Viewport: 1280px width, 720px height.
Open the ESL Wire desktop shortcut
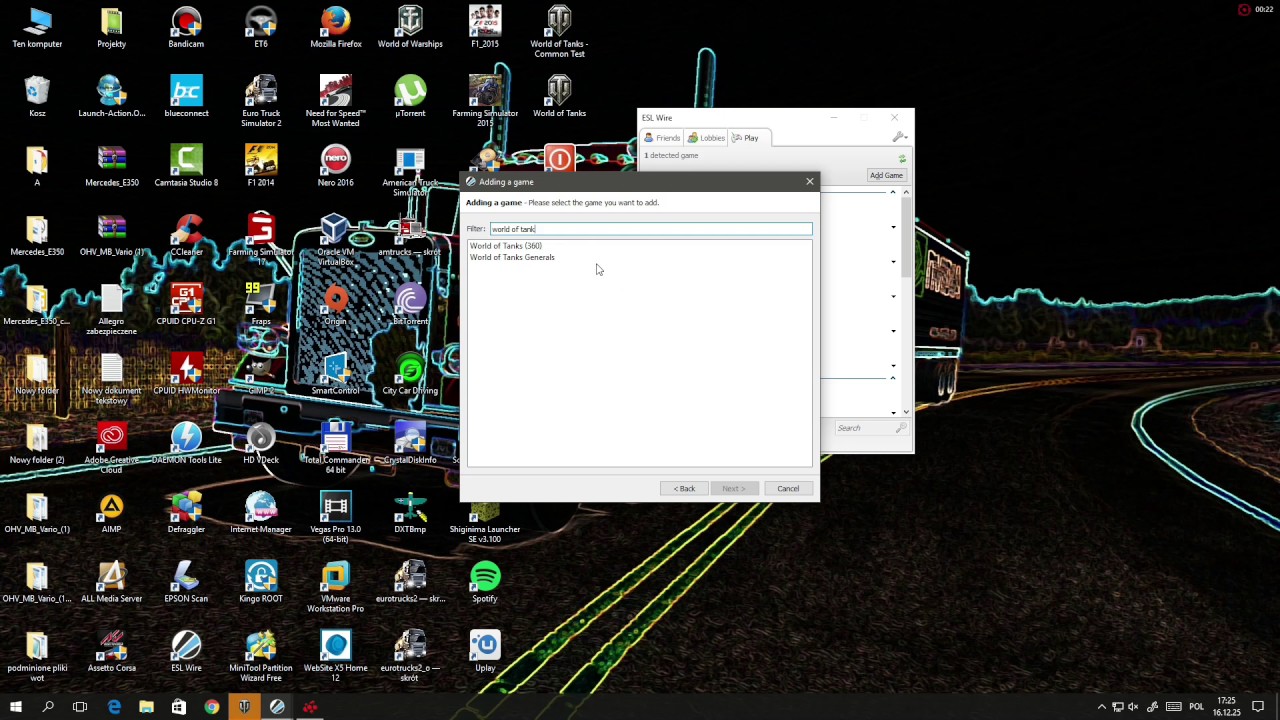[186, 651]
